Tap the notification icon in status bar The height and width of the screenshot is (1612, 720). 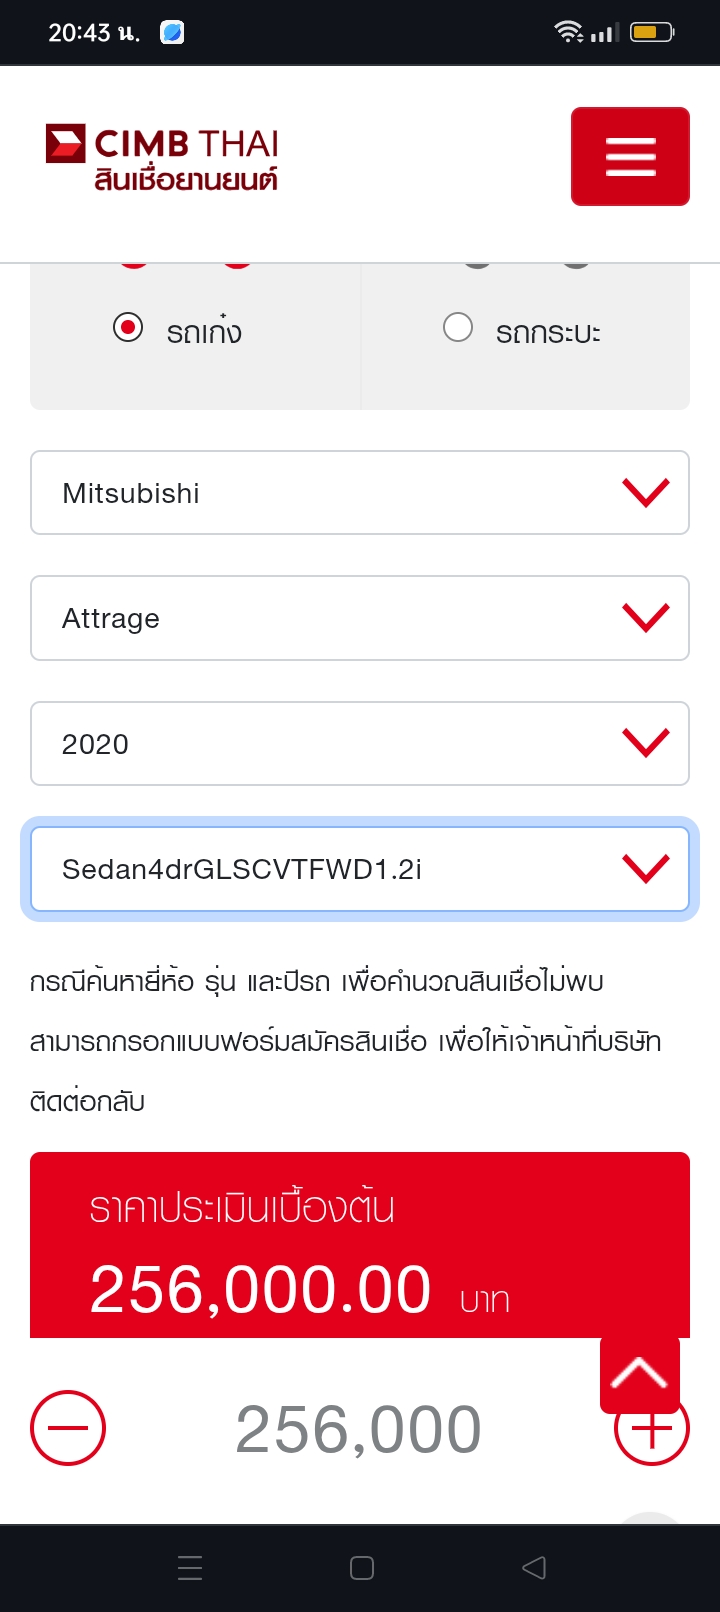172,33
